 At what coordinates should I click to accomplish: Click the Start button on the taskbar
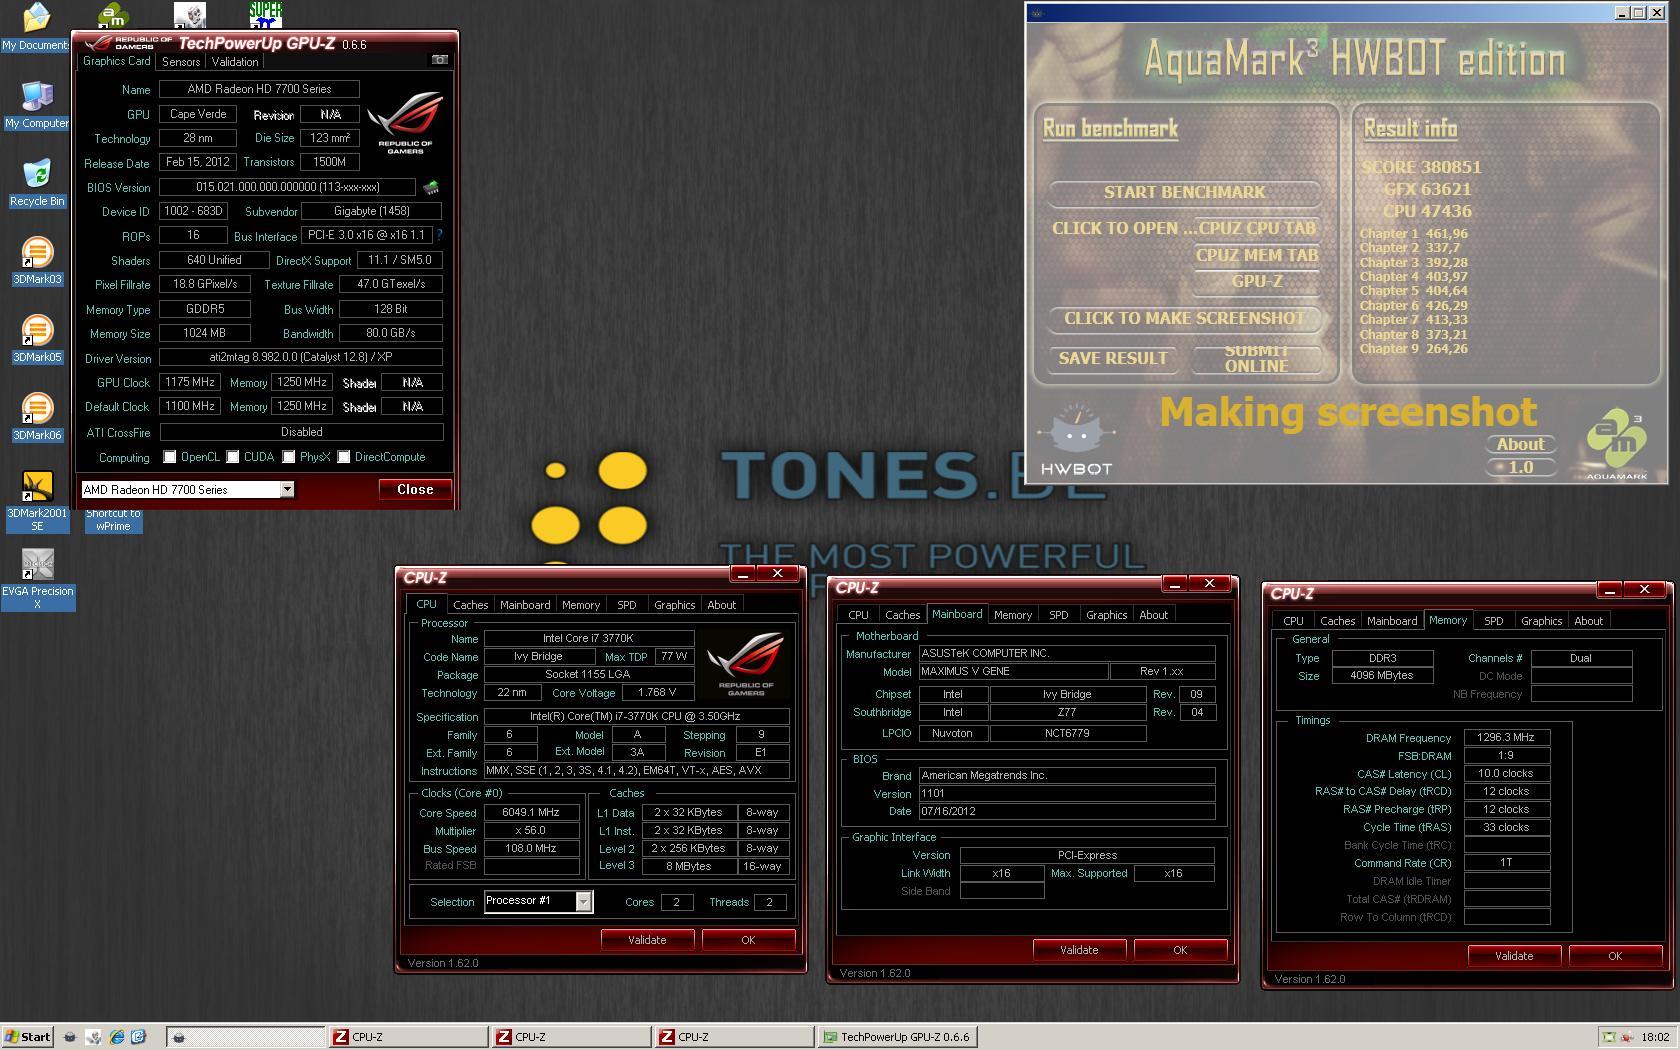pos(27,1037)
